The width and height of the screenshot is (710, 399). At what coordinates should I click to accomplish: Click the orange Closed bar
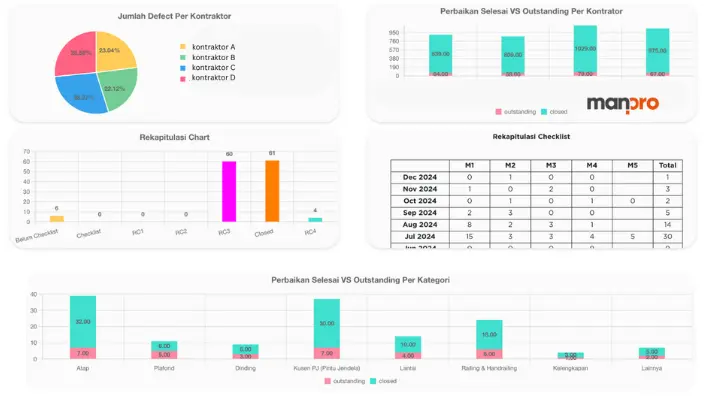(272, 191)
